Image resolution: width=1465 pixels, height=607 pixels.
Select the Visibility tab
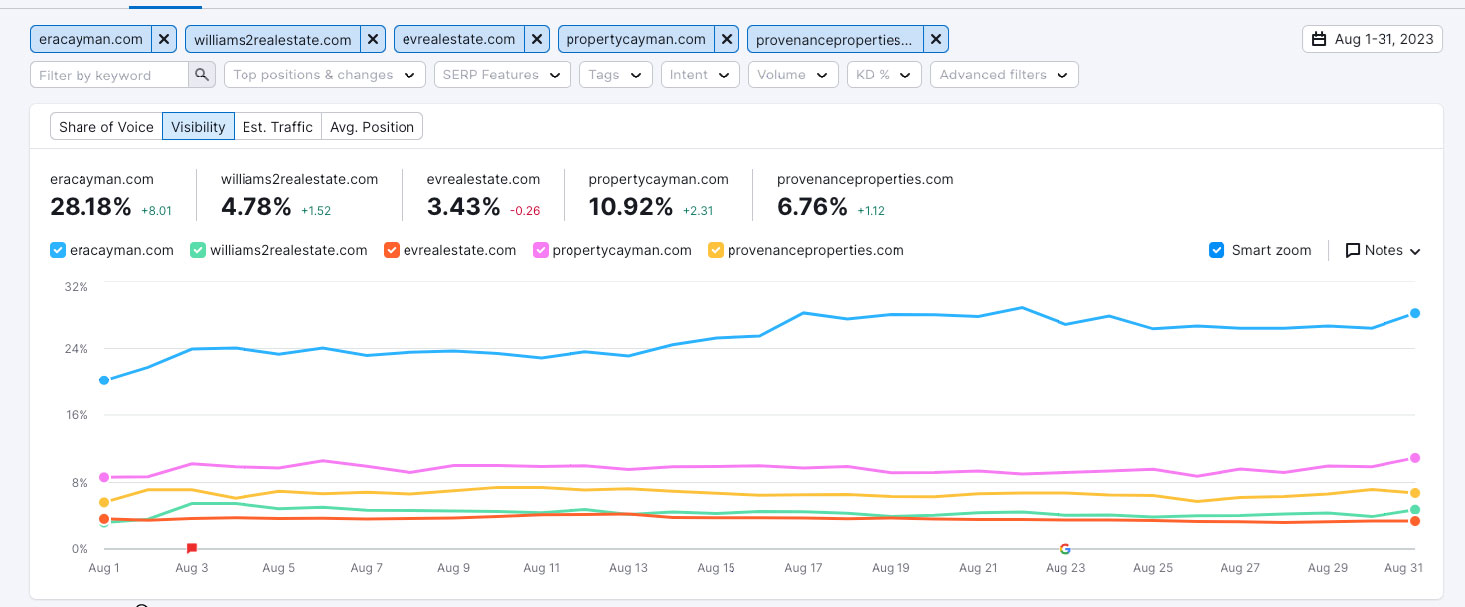pyautogui.click(x=198, y=127)
